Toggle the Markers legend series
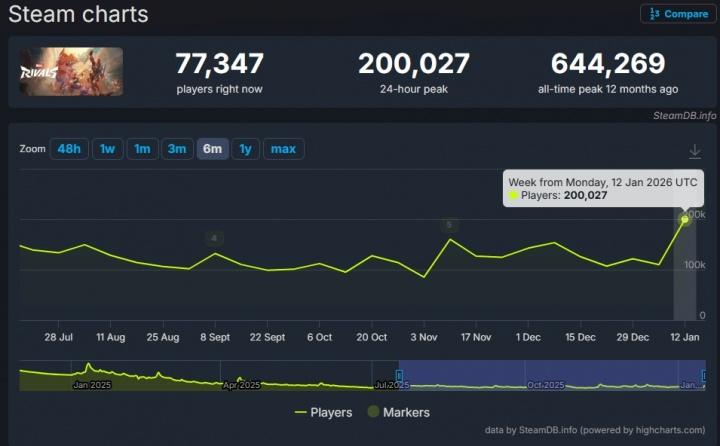Screen dimensions: 720x446 399,412
